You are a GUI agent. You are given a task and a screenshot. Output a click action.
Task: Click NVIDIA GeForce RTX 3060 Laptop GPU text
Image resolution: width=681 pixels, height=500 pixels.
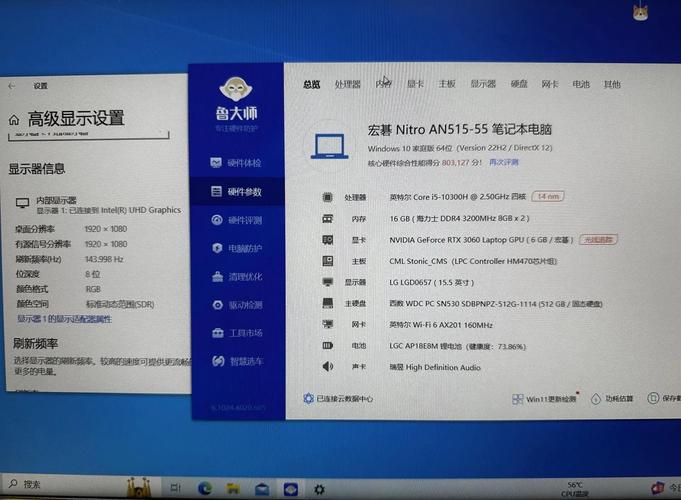481,240
